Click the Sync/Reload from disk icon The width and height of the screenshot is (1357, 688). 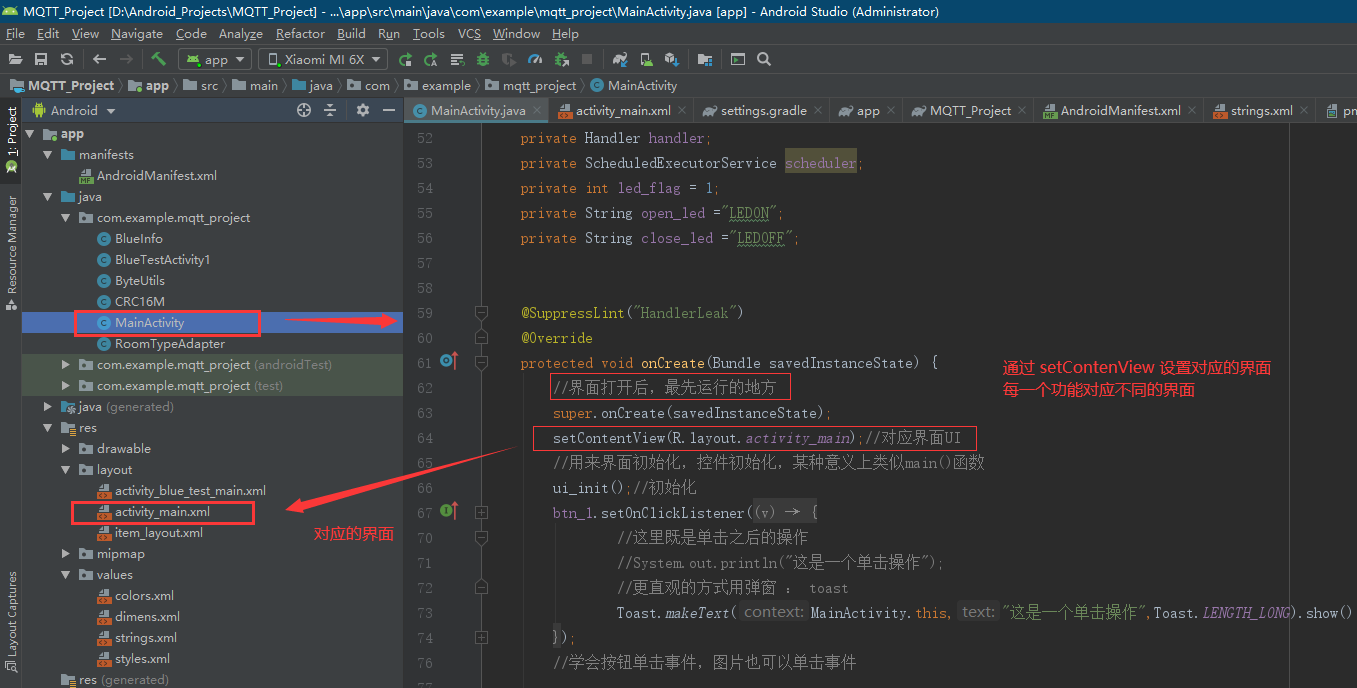(x=67, y=59)
